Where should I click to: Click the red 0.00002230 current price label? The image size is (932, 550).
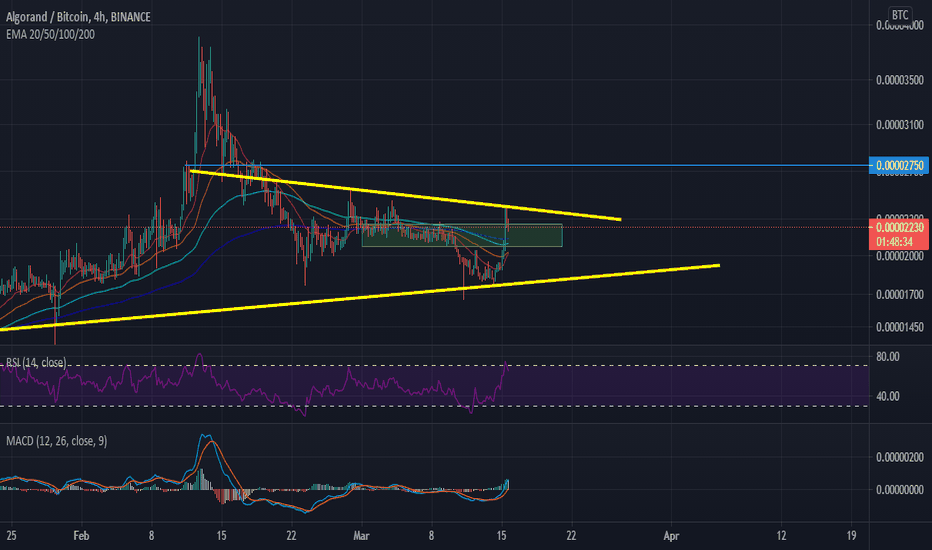click(899, 227)
